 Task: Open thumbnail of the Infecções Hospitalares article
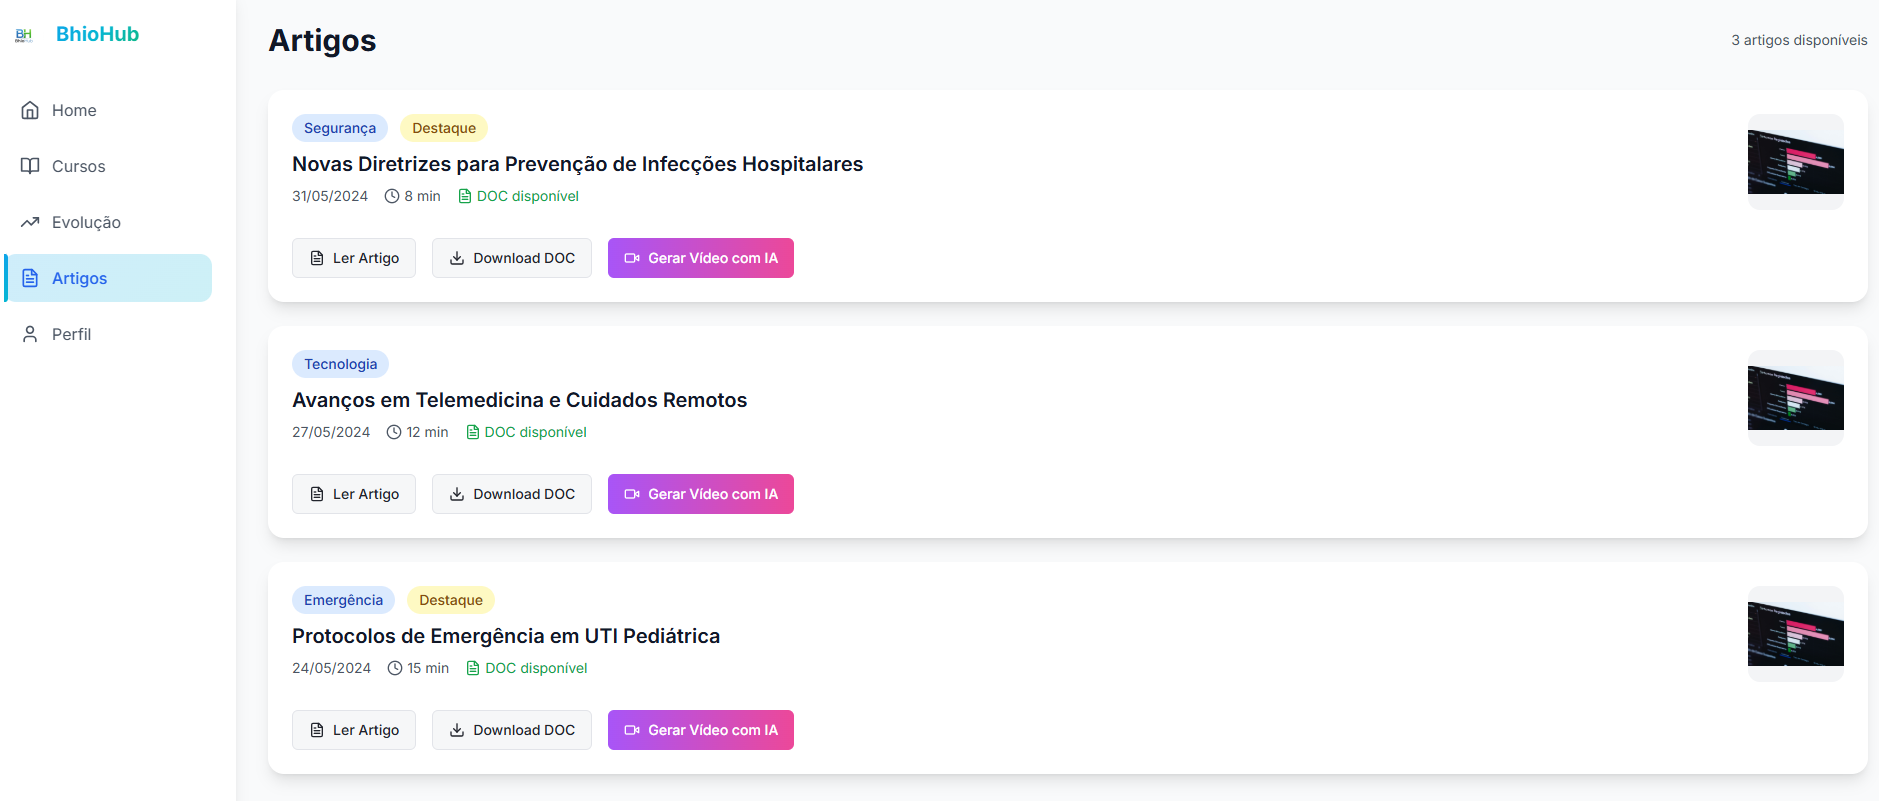(1796, 162)
